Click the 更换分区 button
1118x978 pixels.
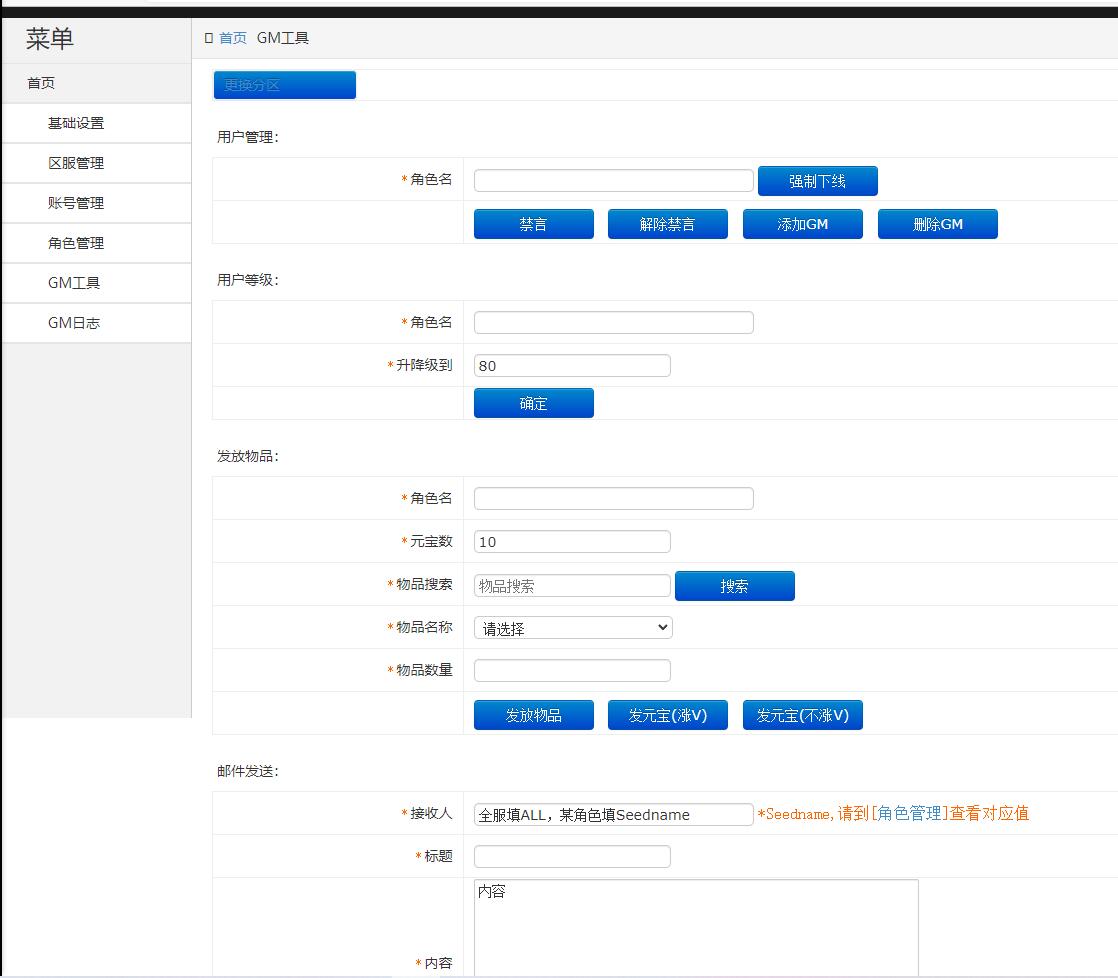283,85
